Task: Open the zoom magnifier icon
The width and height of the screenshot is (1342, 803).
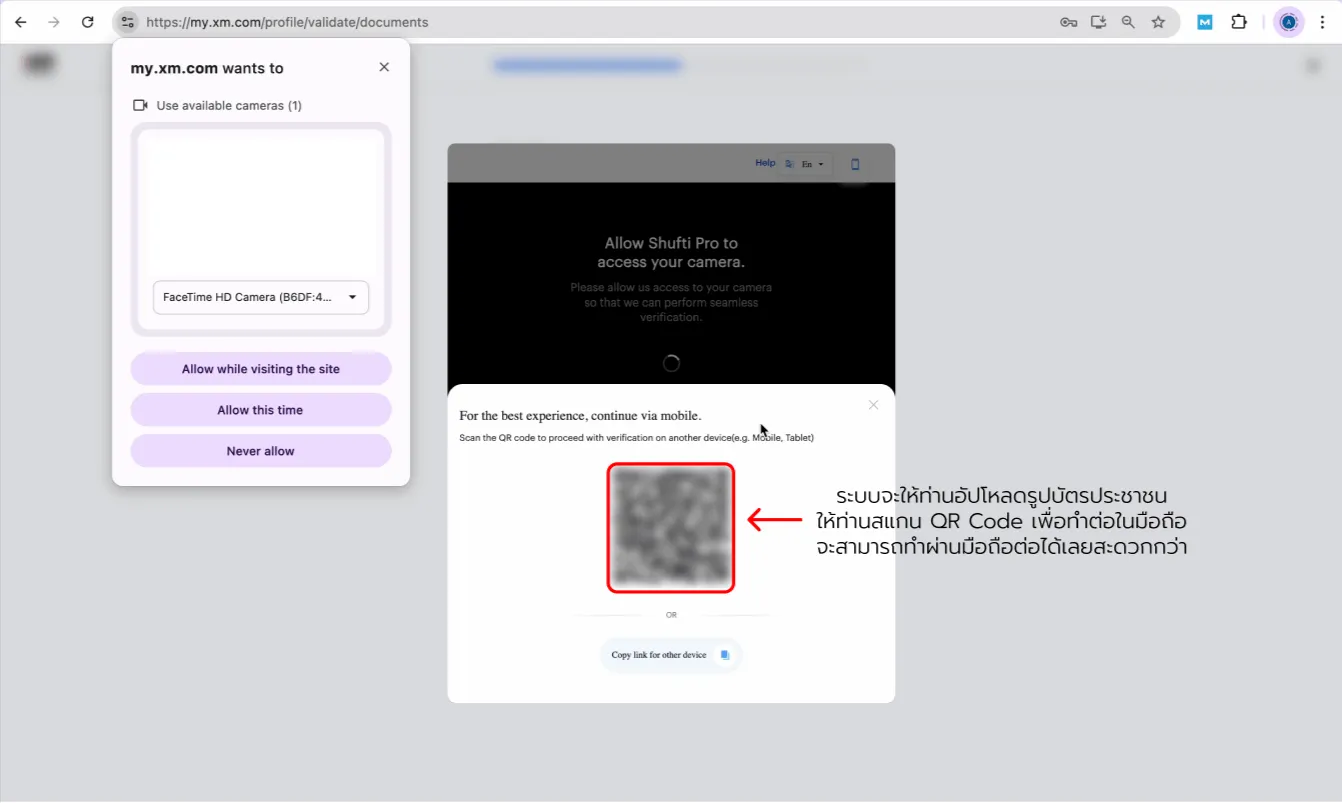Action: [x=1128, y=22]
